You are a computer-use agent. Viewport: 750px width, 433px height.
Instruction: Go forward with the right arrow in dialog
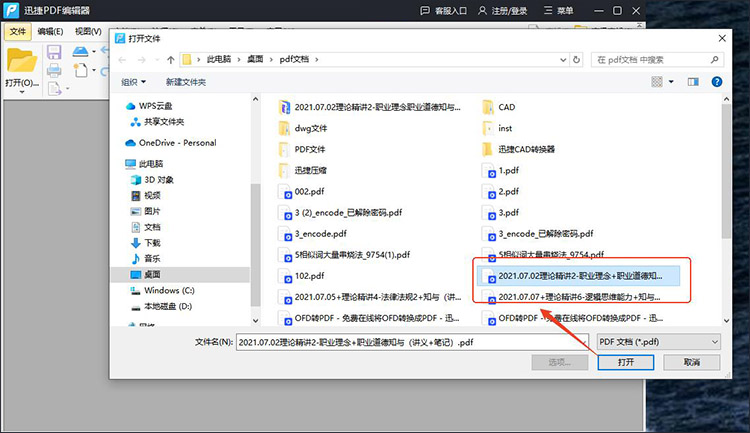point(142,60)
